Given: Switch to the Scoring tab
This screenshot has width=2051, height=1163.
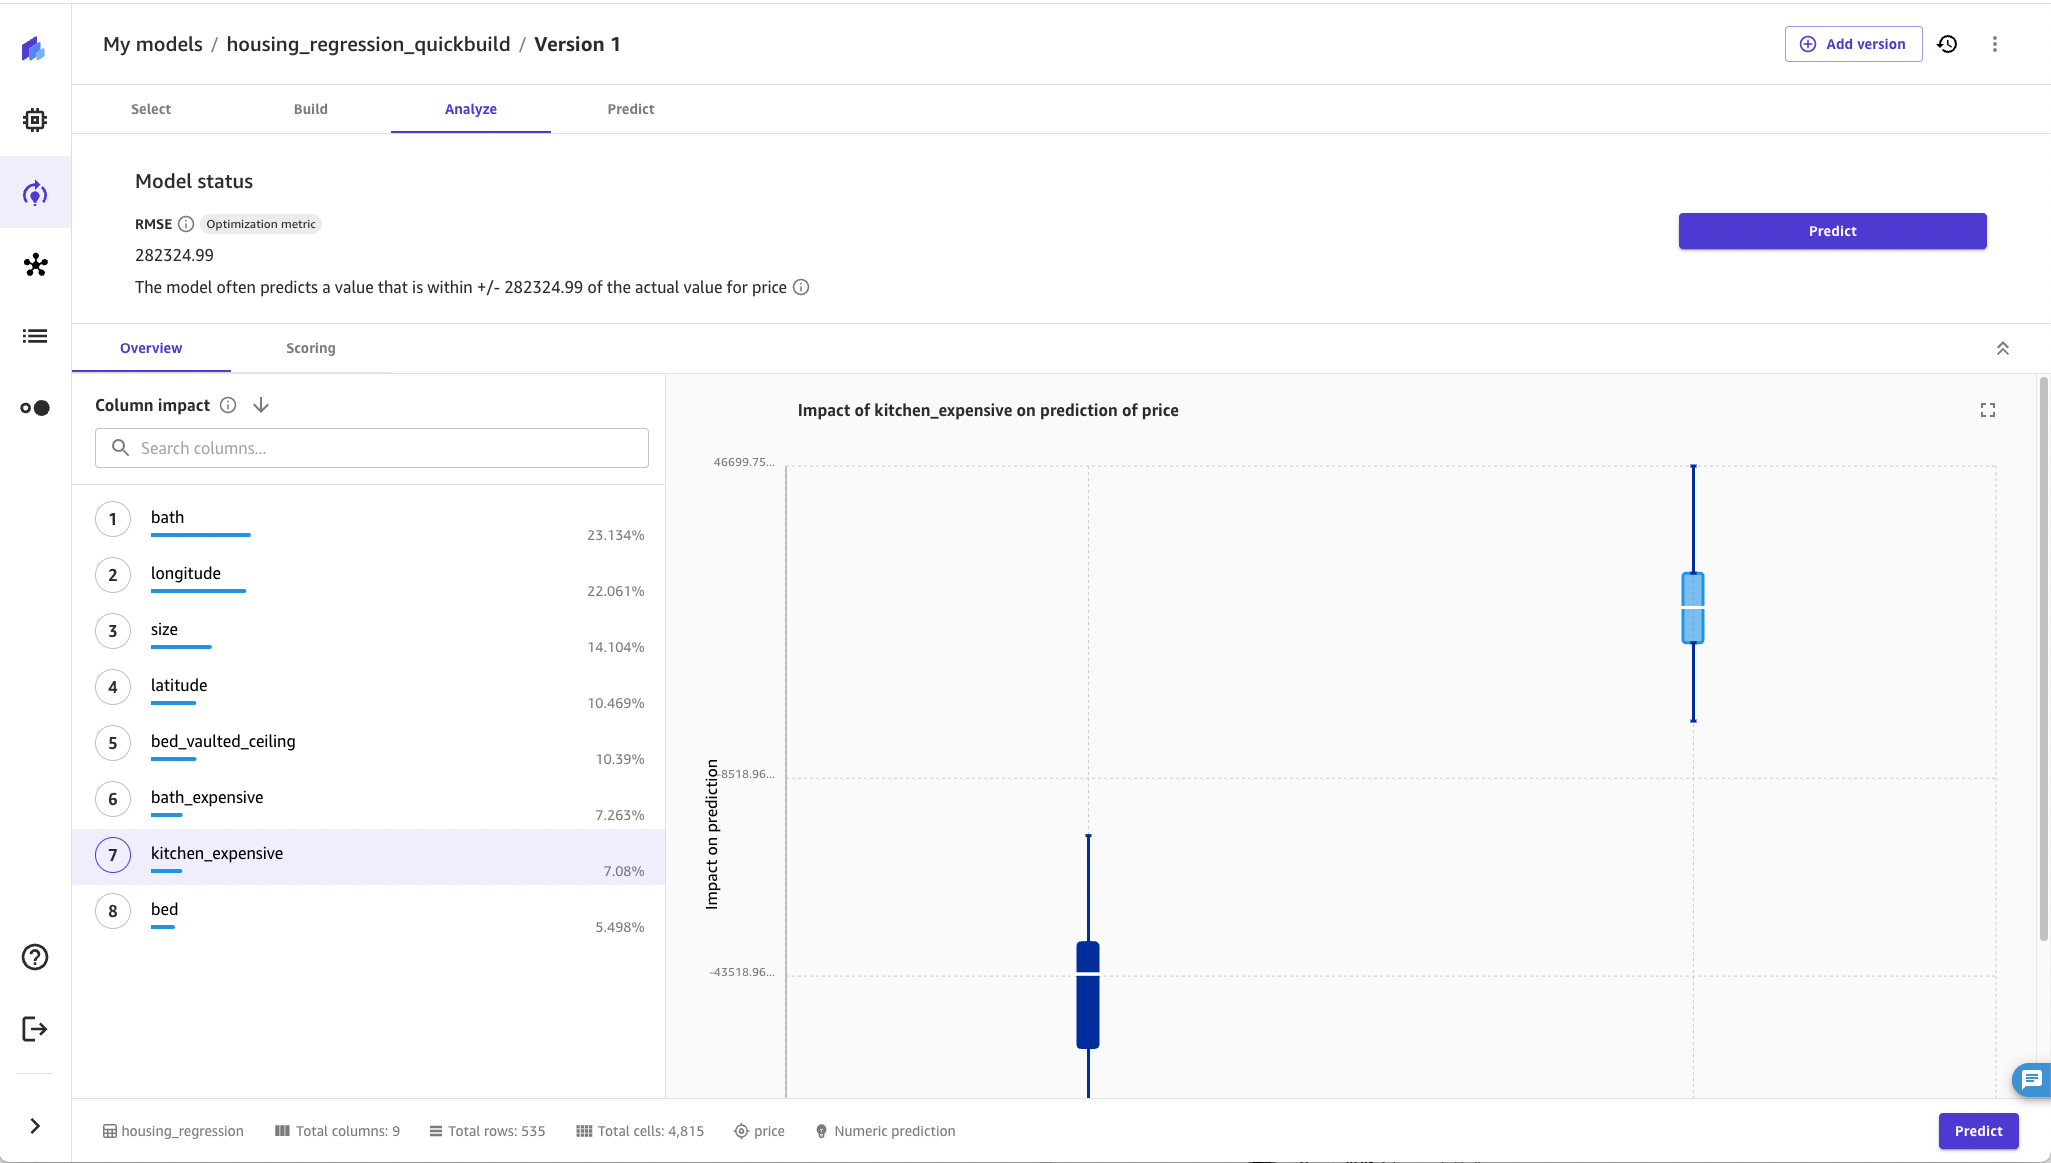Looking at the screenshot, I should (x=310, y=348).
